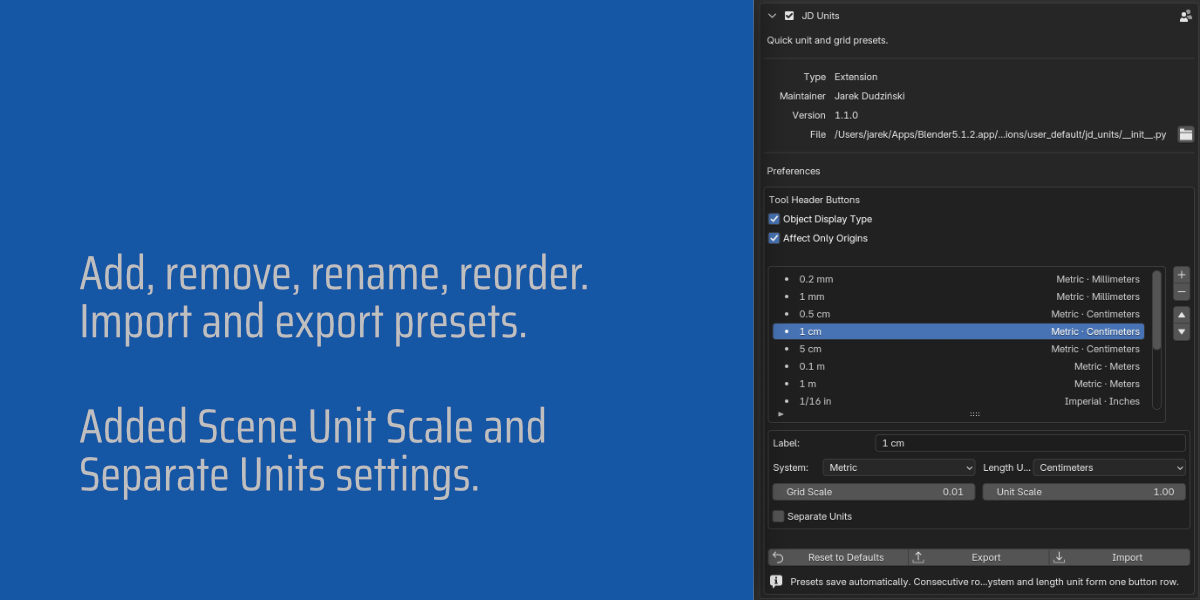Add a new preset with plus button
The width and height of the screenshot is (1200, 600).
[x=1181, y=275]
